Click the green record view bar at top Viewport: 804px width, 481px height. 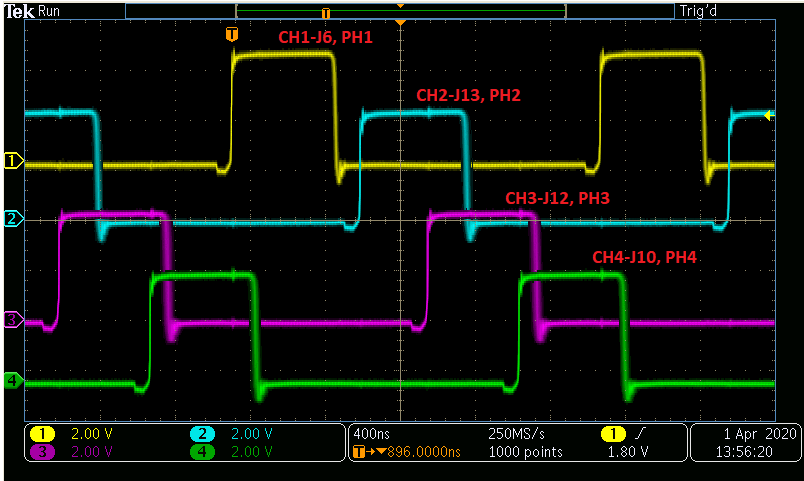point(400,11)
